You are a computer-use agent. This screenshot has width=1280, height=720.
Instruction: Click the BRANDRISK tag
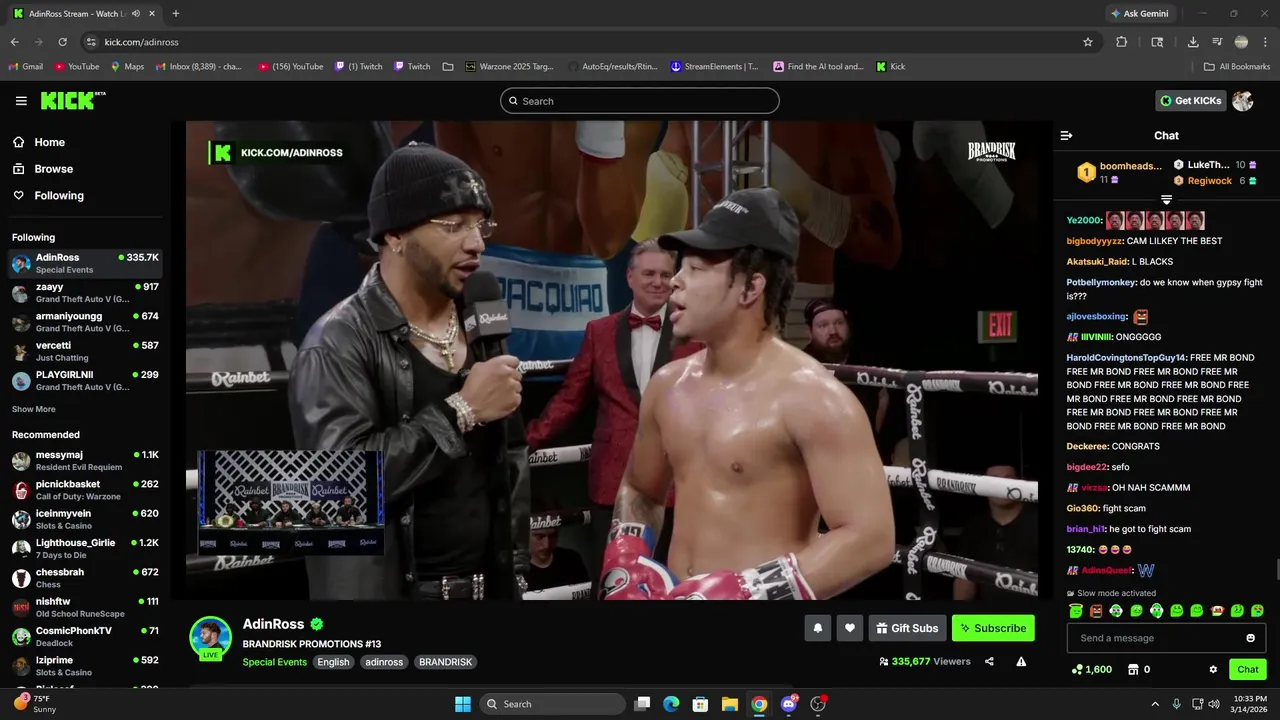pyautogui.click(x=445, y=662)
